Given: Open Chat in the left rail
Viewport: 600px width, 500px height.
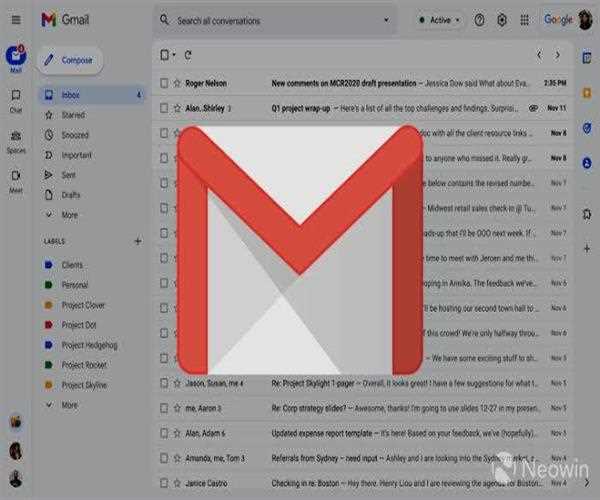Looking at the screenshot, I should point(16,100).
